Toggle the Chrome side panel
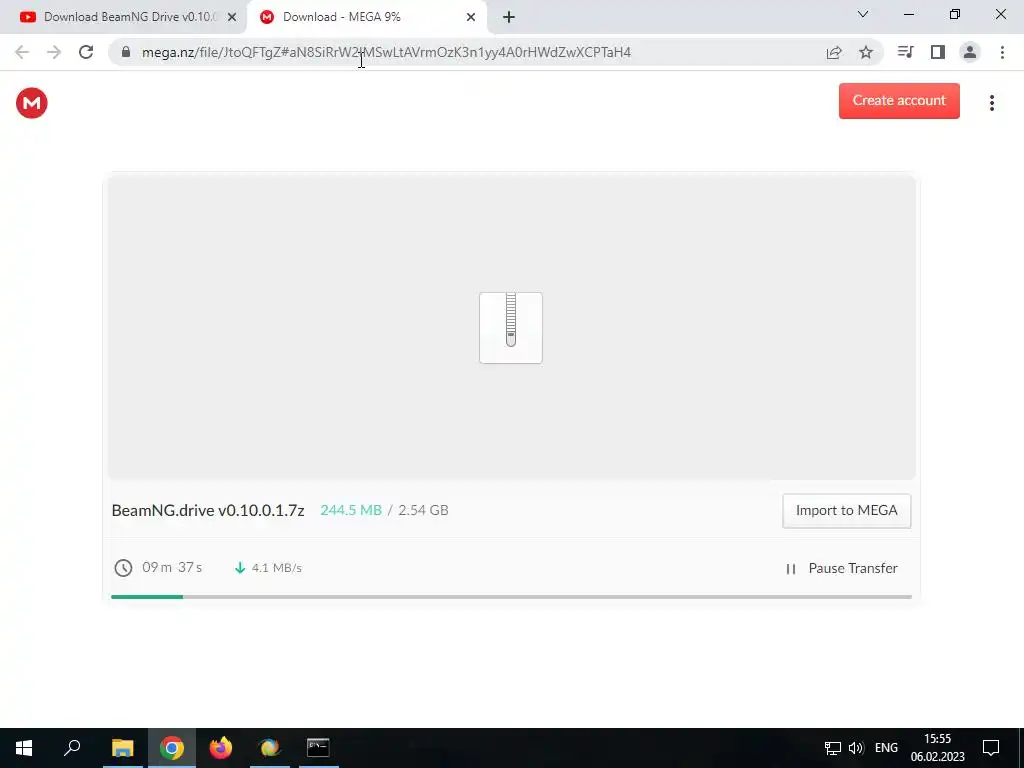 [x=938, y=52]
